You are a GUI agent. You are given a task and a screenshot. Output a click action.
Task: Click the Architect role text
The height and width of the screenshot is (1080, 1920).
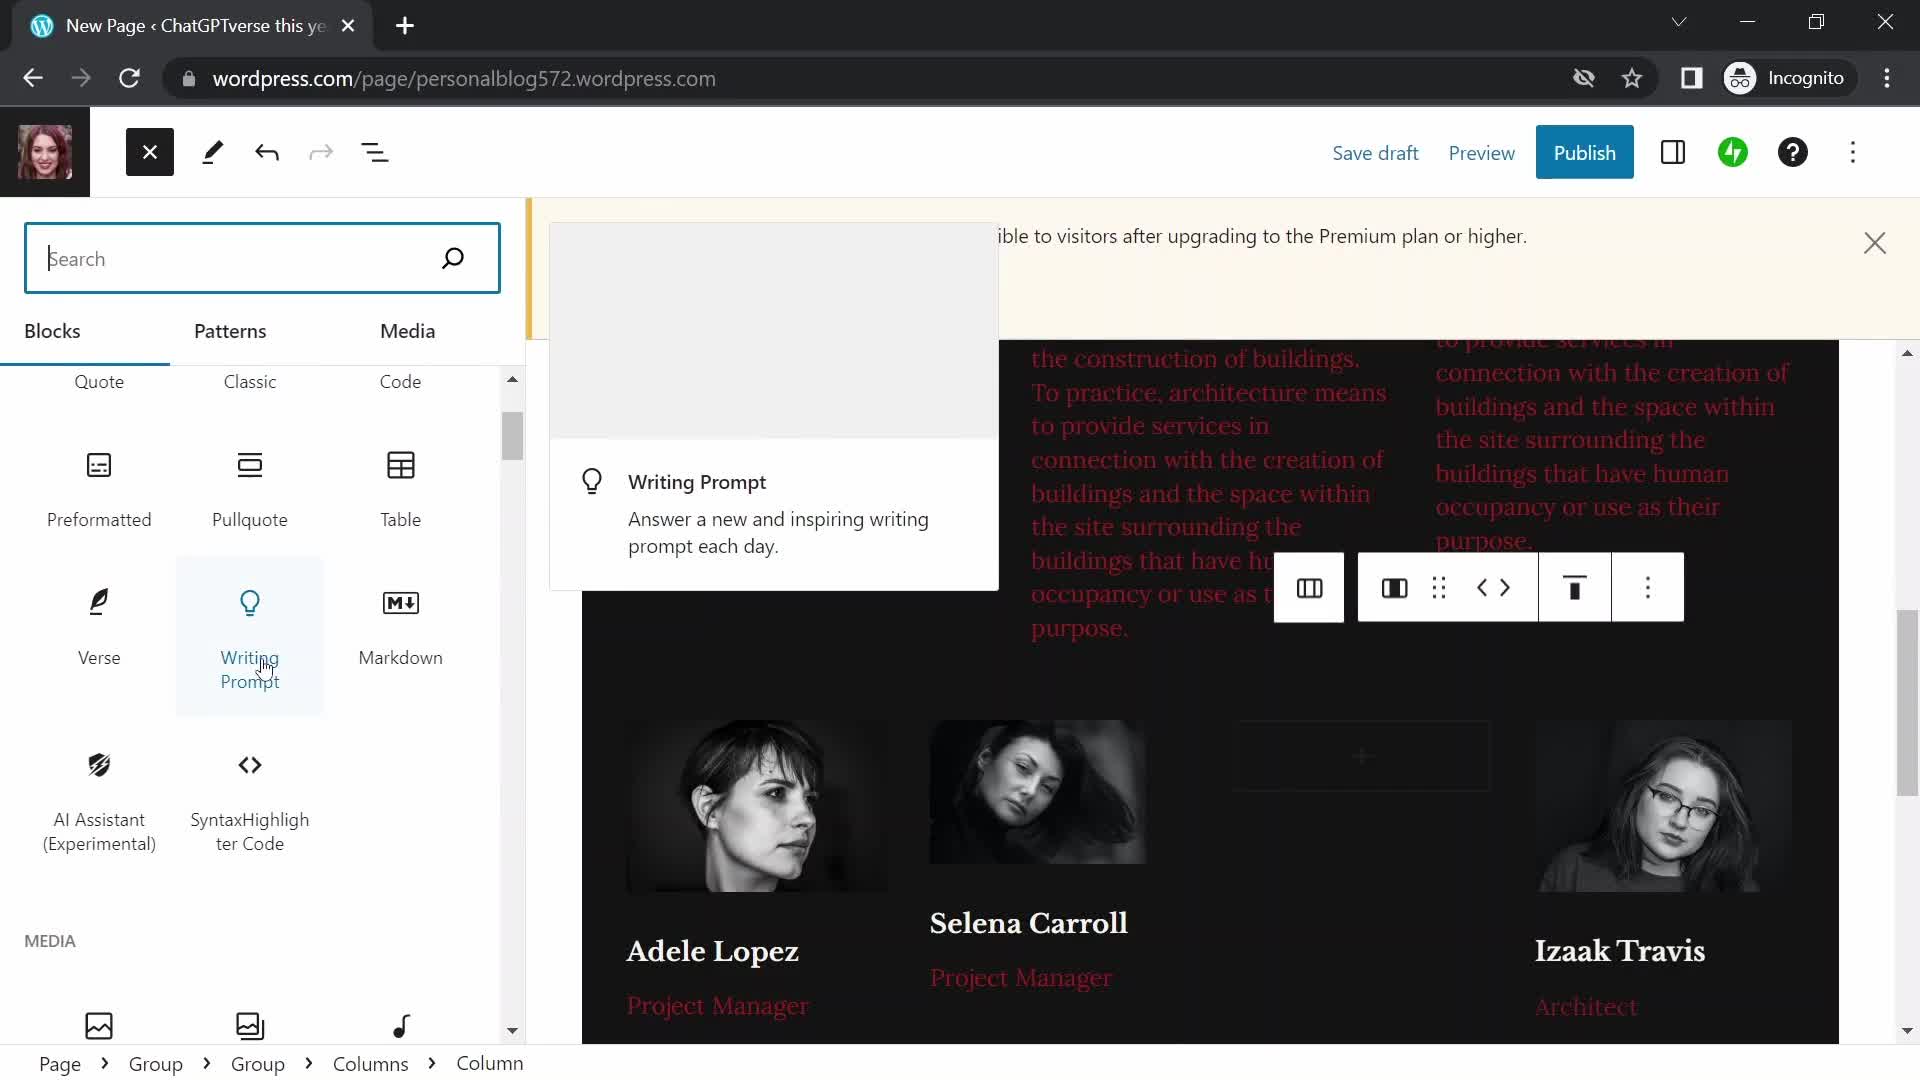(1586, 1007)
